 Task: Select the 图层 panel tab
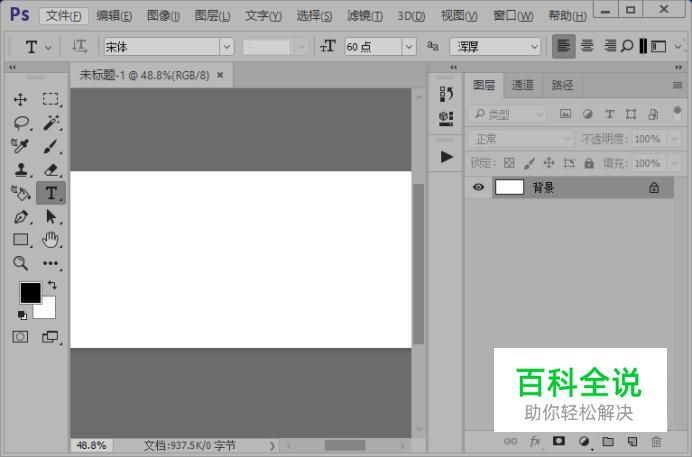click(484, 85)
